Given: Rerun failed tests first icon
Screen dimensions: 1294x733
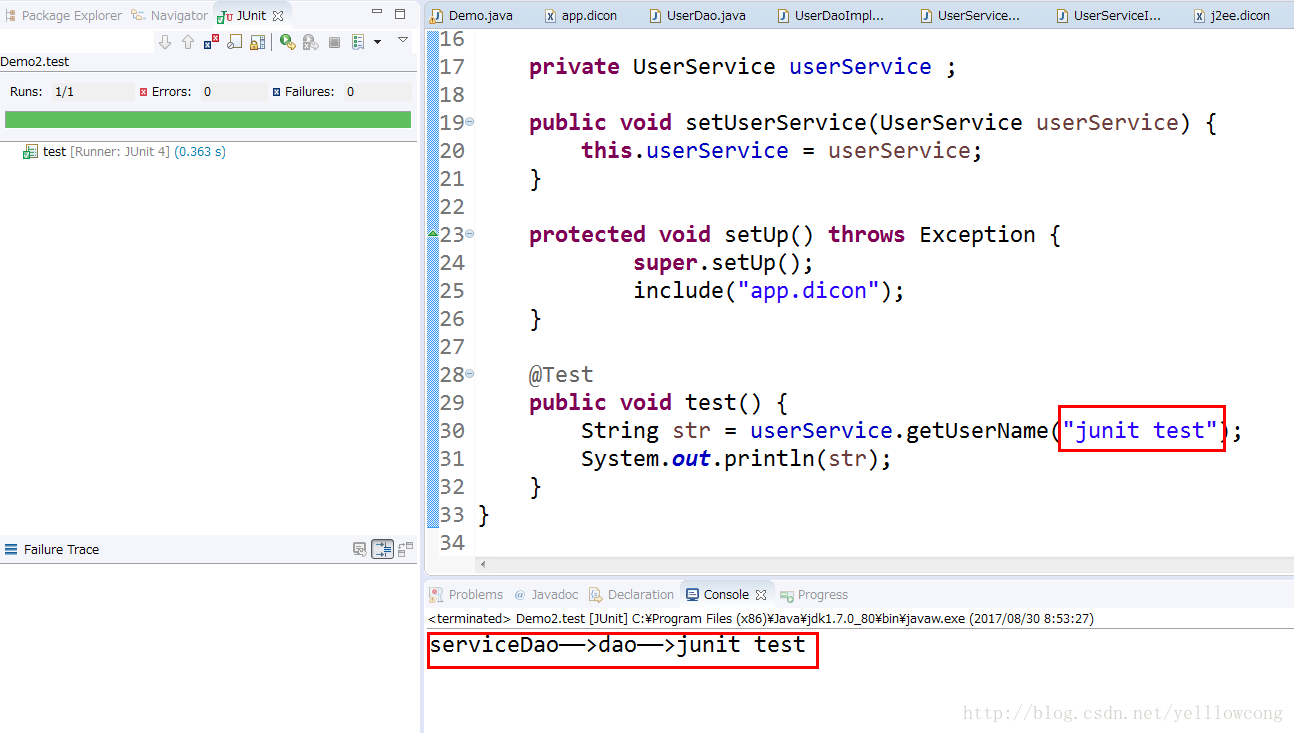Looking at the screenshot, I should click(x=310, y=42).
